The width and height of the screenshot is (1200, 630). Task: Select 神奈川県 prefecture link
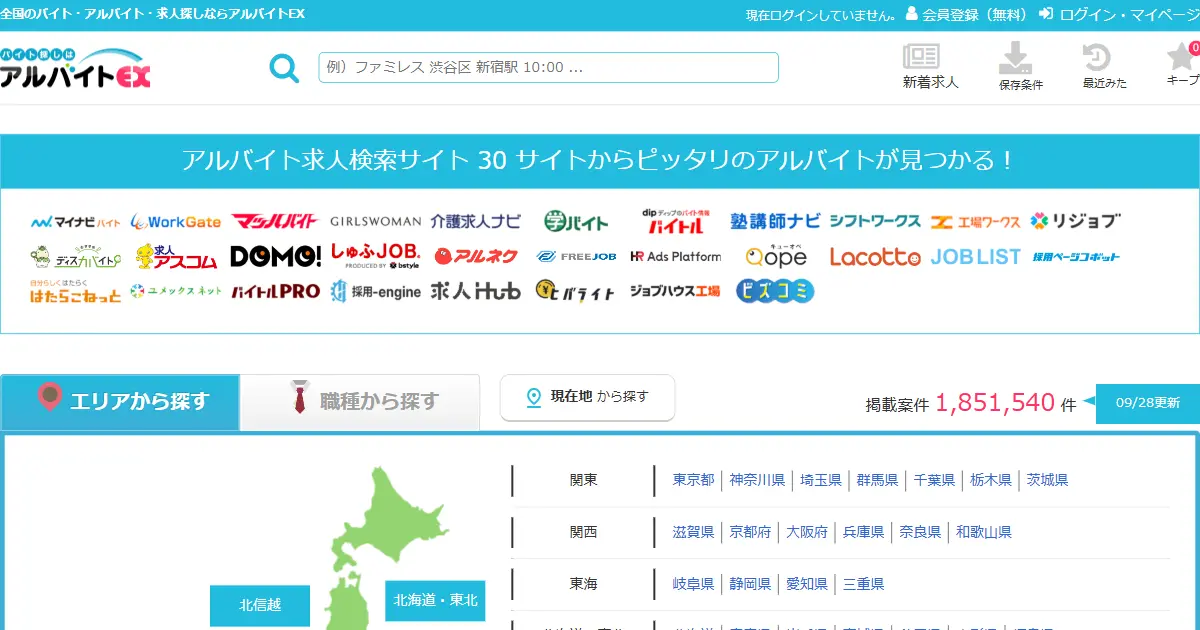pos(757,480)
